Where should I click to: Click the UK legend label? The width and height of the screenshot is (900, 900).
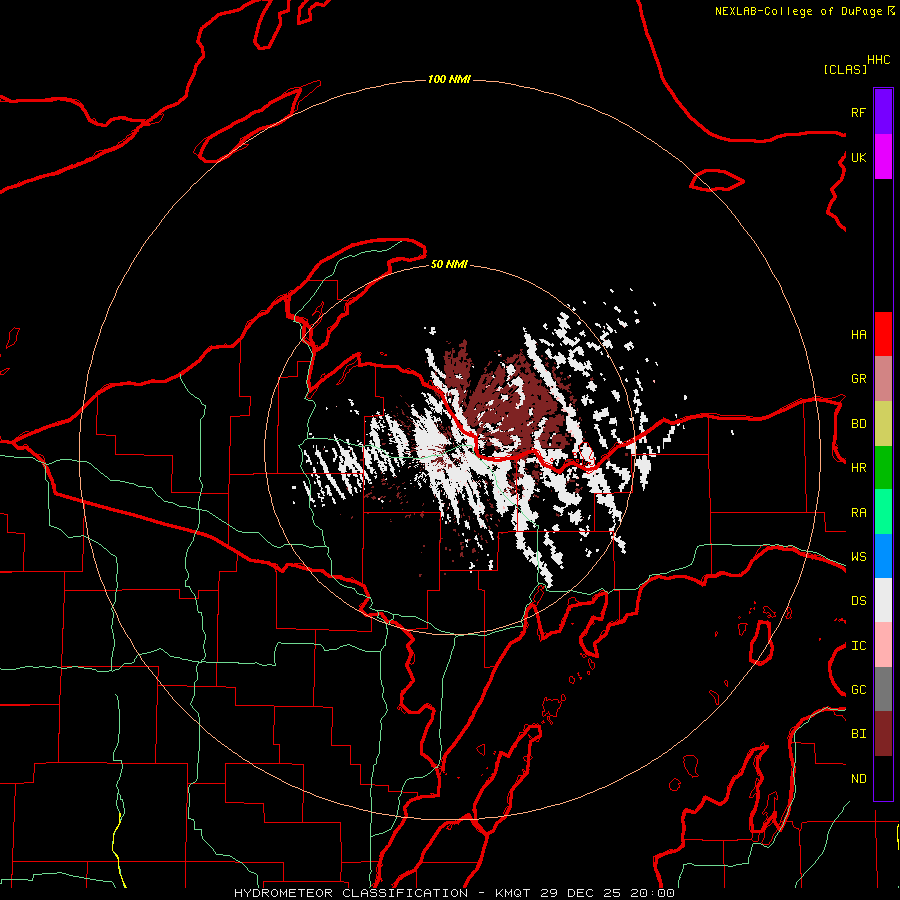(858, 157)
